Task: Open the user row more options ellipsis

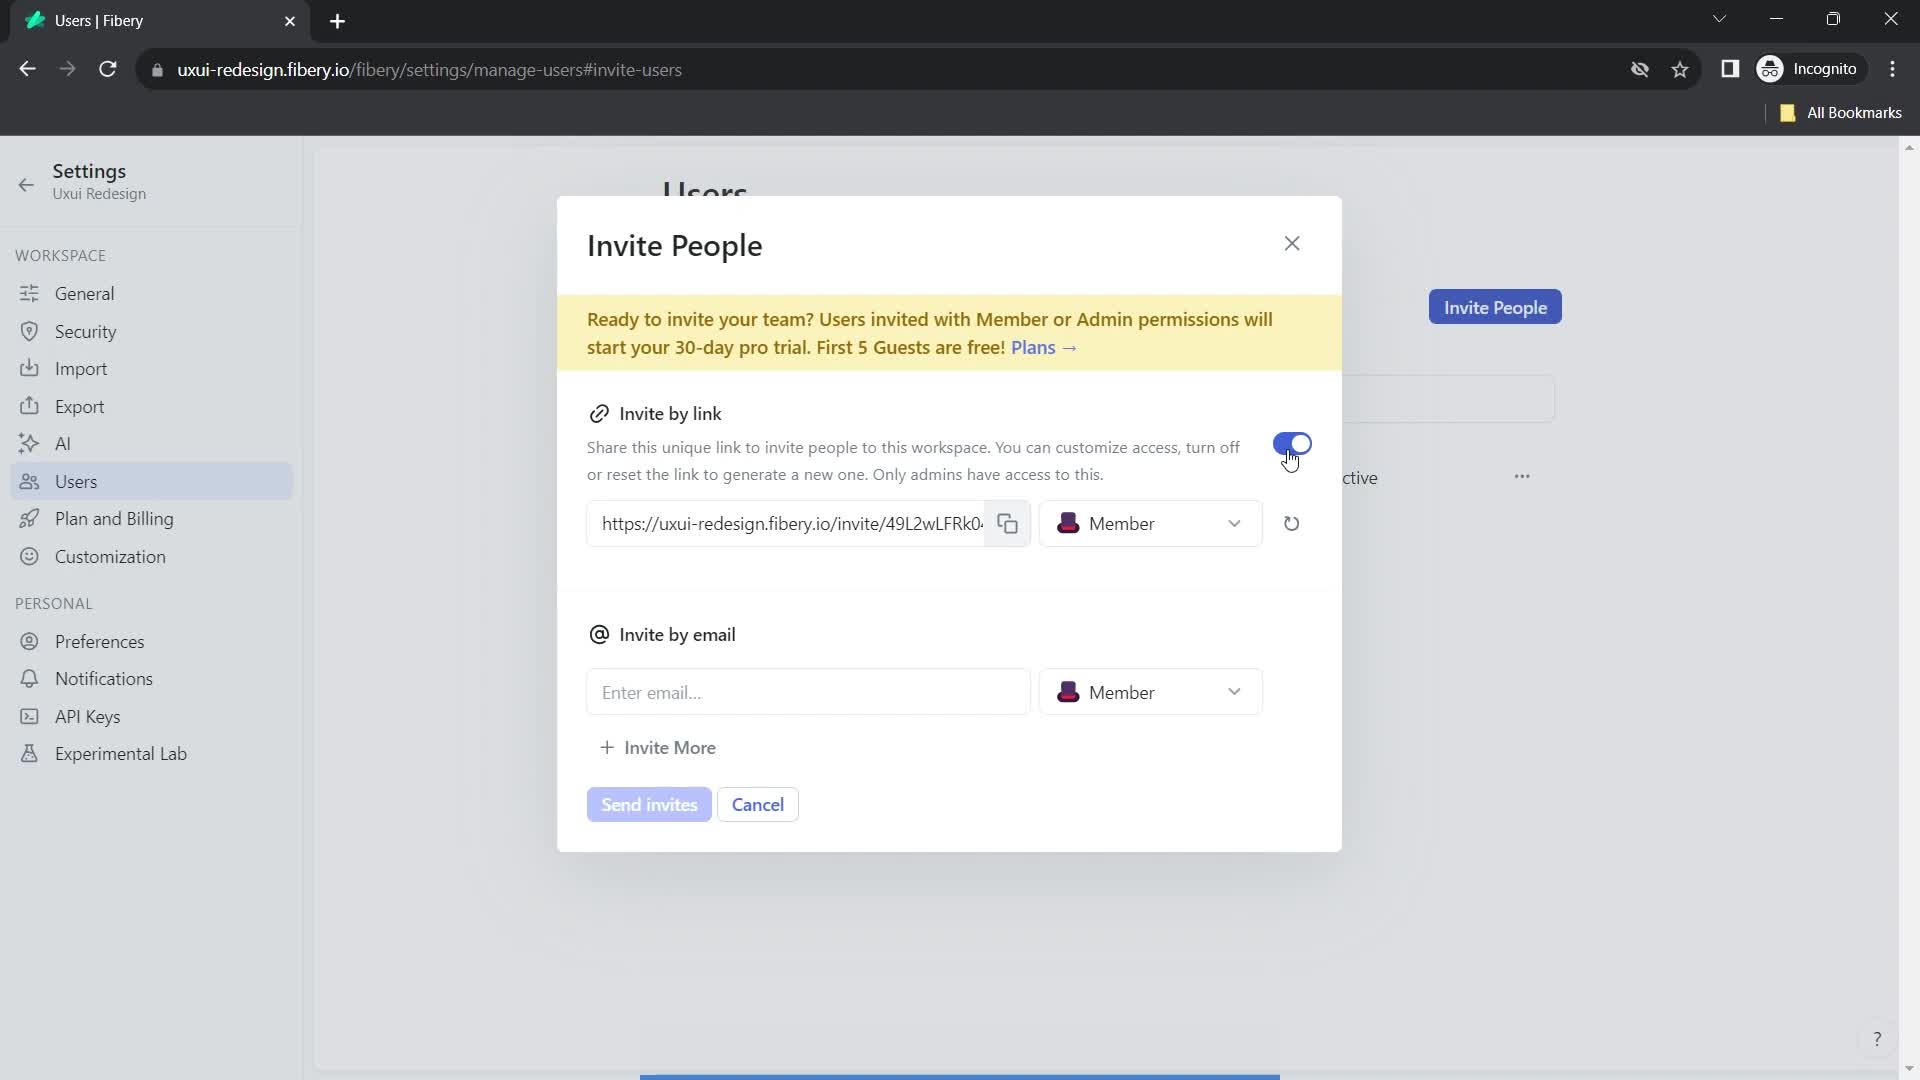Action: [1522, 477]
